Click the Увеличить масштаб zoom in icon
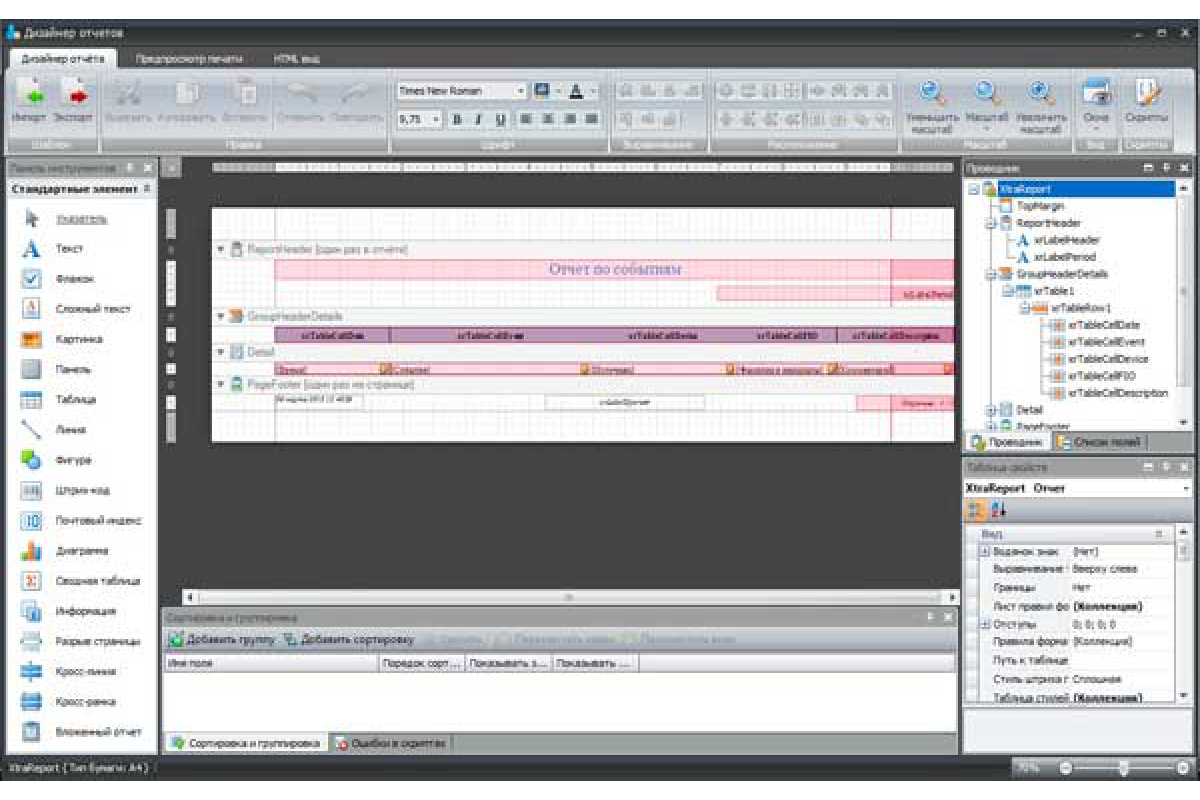Screen dimensions: 1200x800 [1041, 93]
